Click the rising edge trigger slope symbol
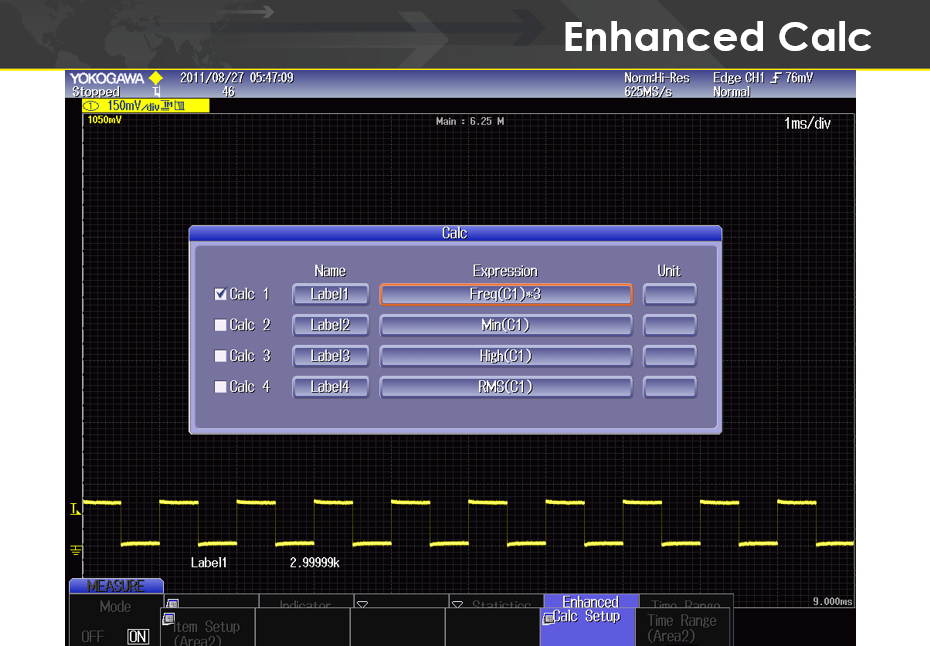The width and height of the screenshot is (930, 646). [775, 78]
